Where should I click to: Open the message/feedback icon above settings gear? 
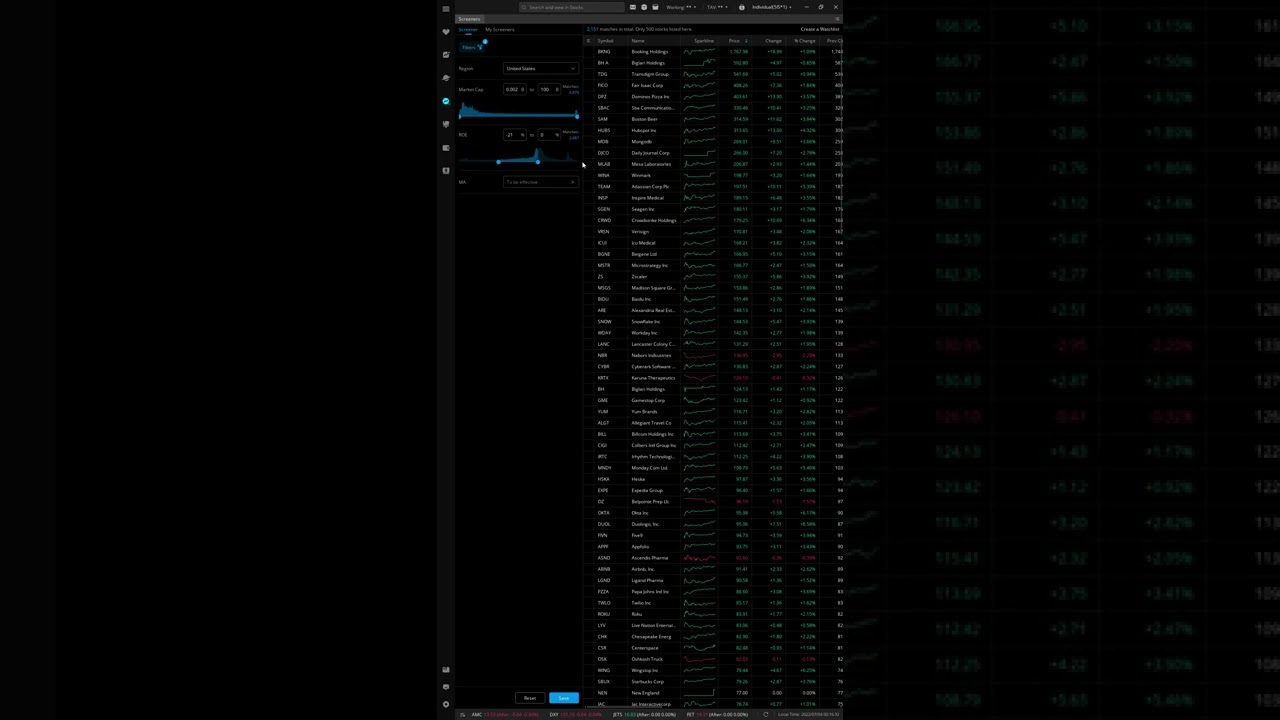[x=446, y=687]
